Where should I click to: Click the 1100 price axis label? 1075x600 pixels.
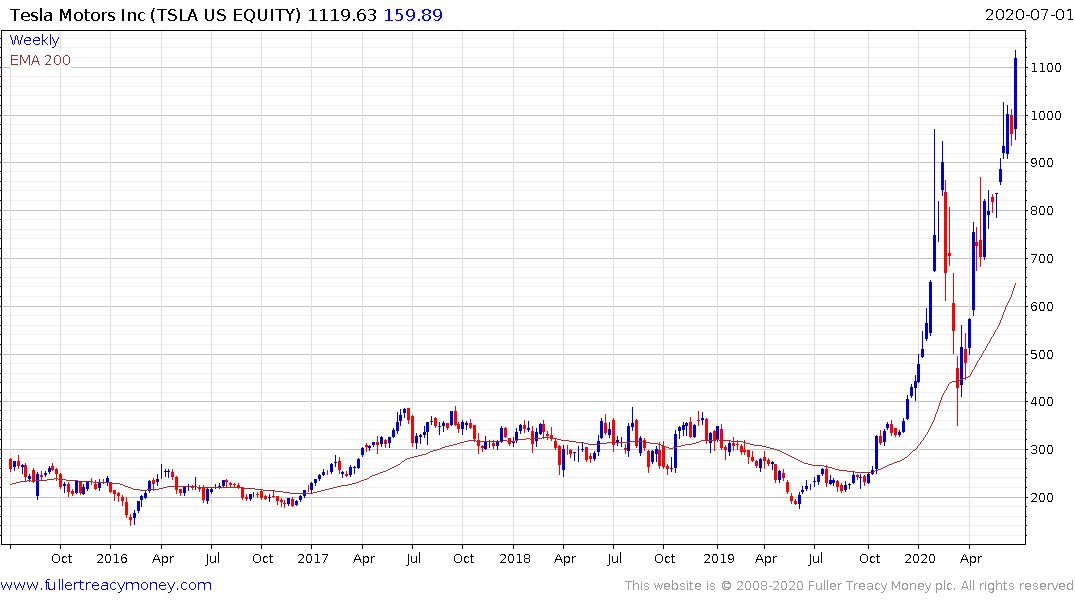click(x=1046, y=68)
